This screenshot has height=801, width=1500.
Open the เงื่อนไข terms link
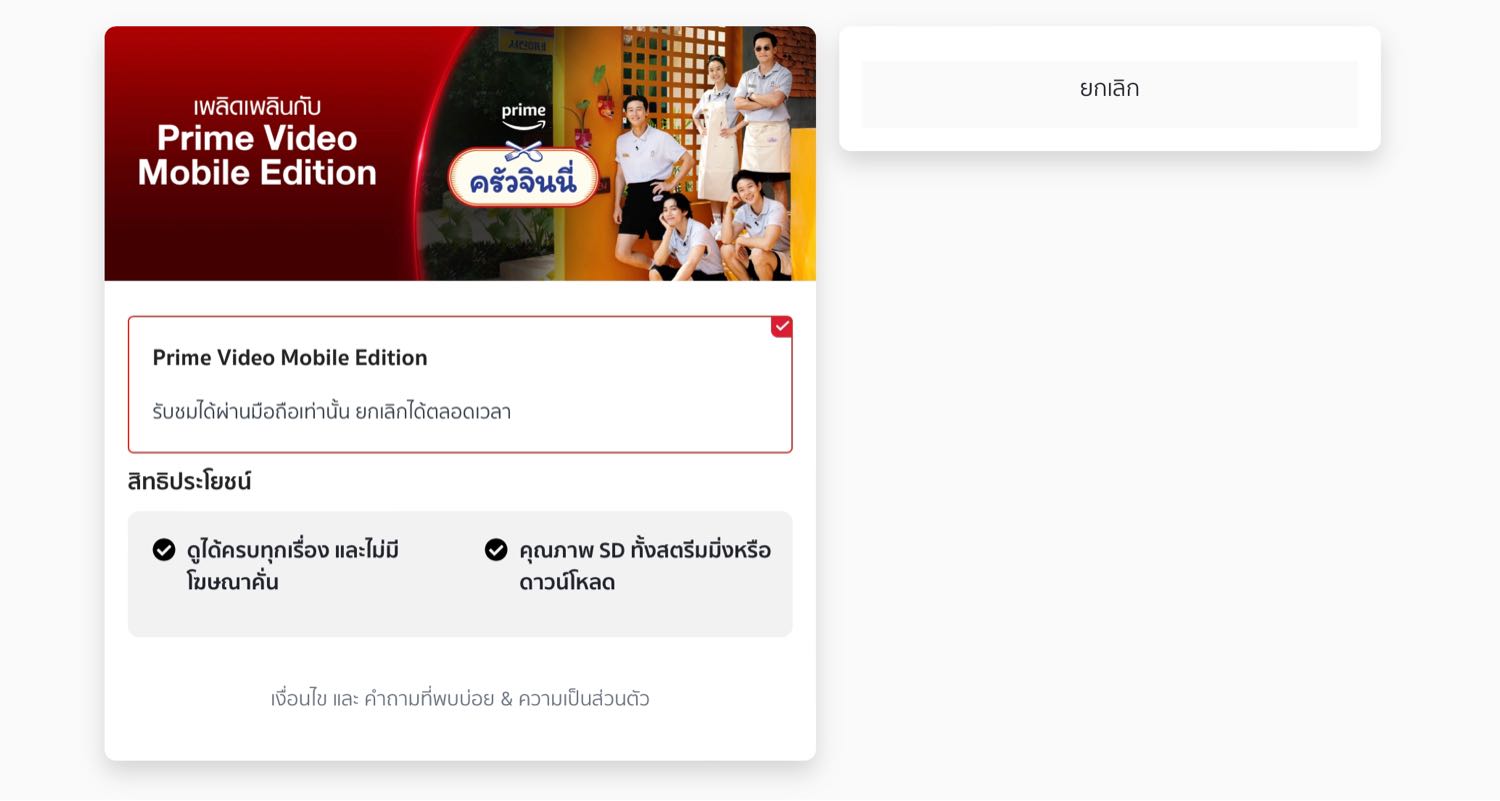(298, 698)
